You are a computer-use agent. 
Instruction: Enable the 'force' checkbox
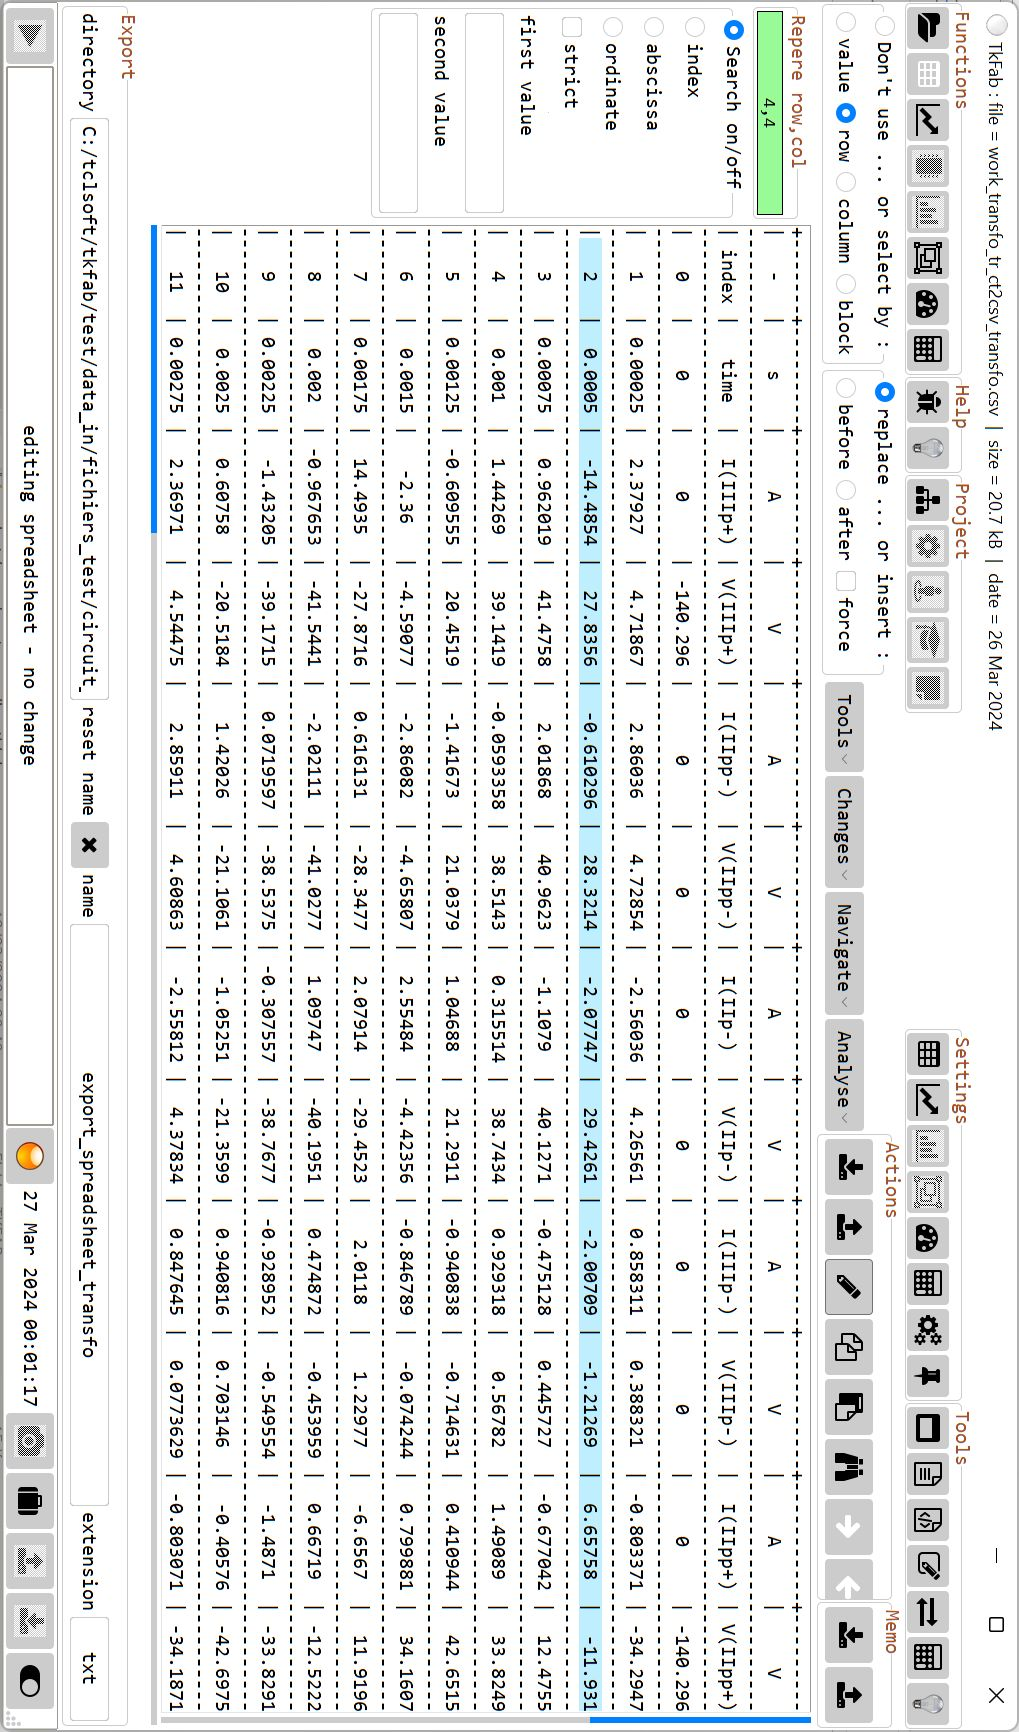(846, 582)
